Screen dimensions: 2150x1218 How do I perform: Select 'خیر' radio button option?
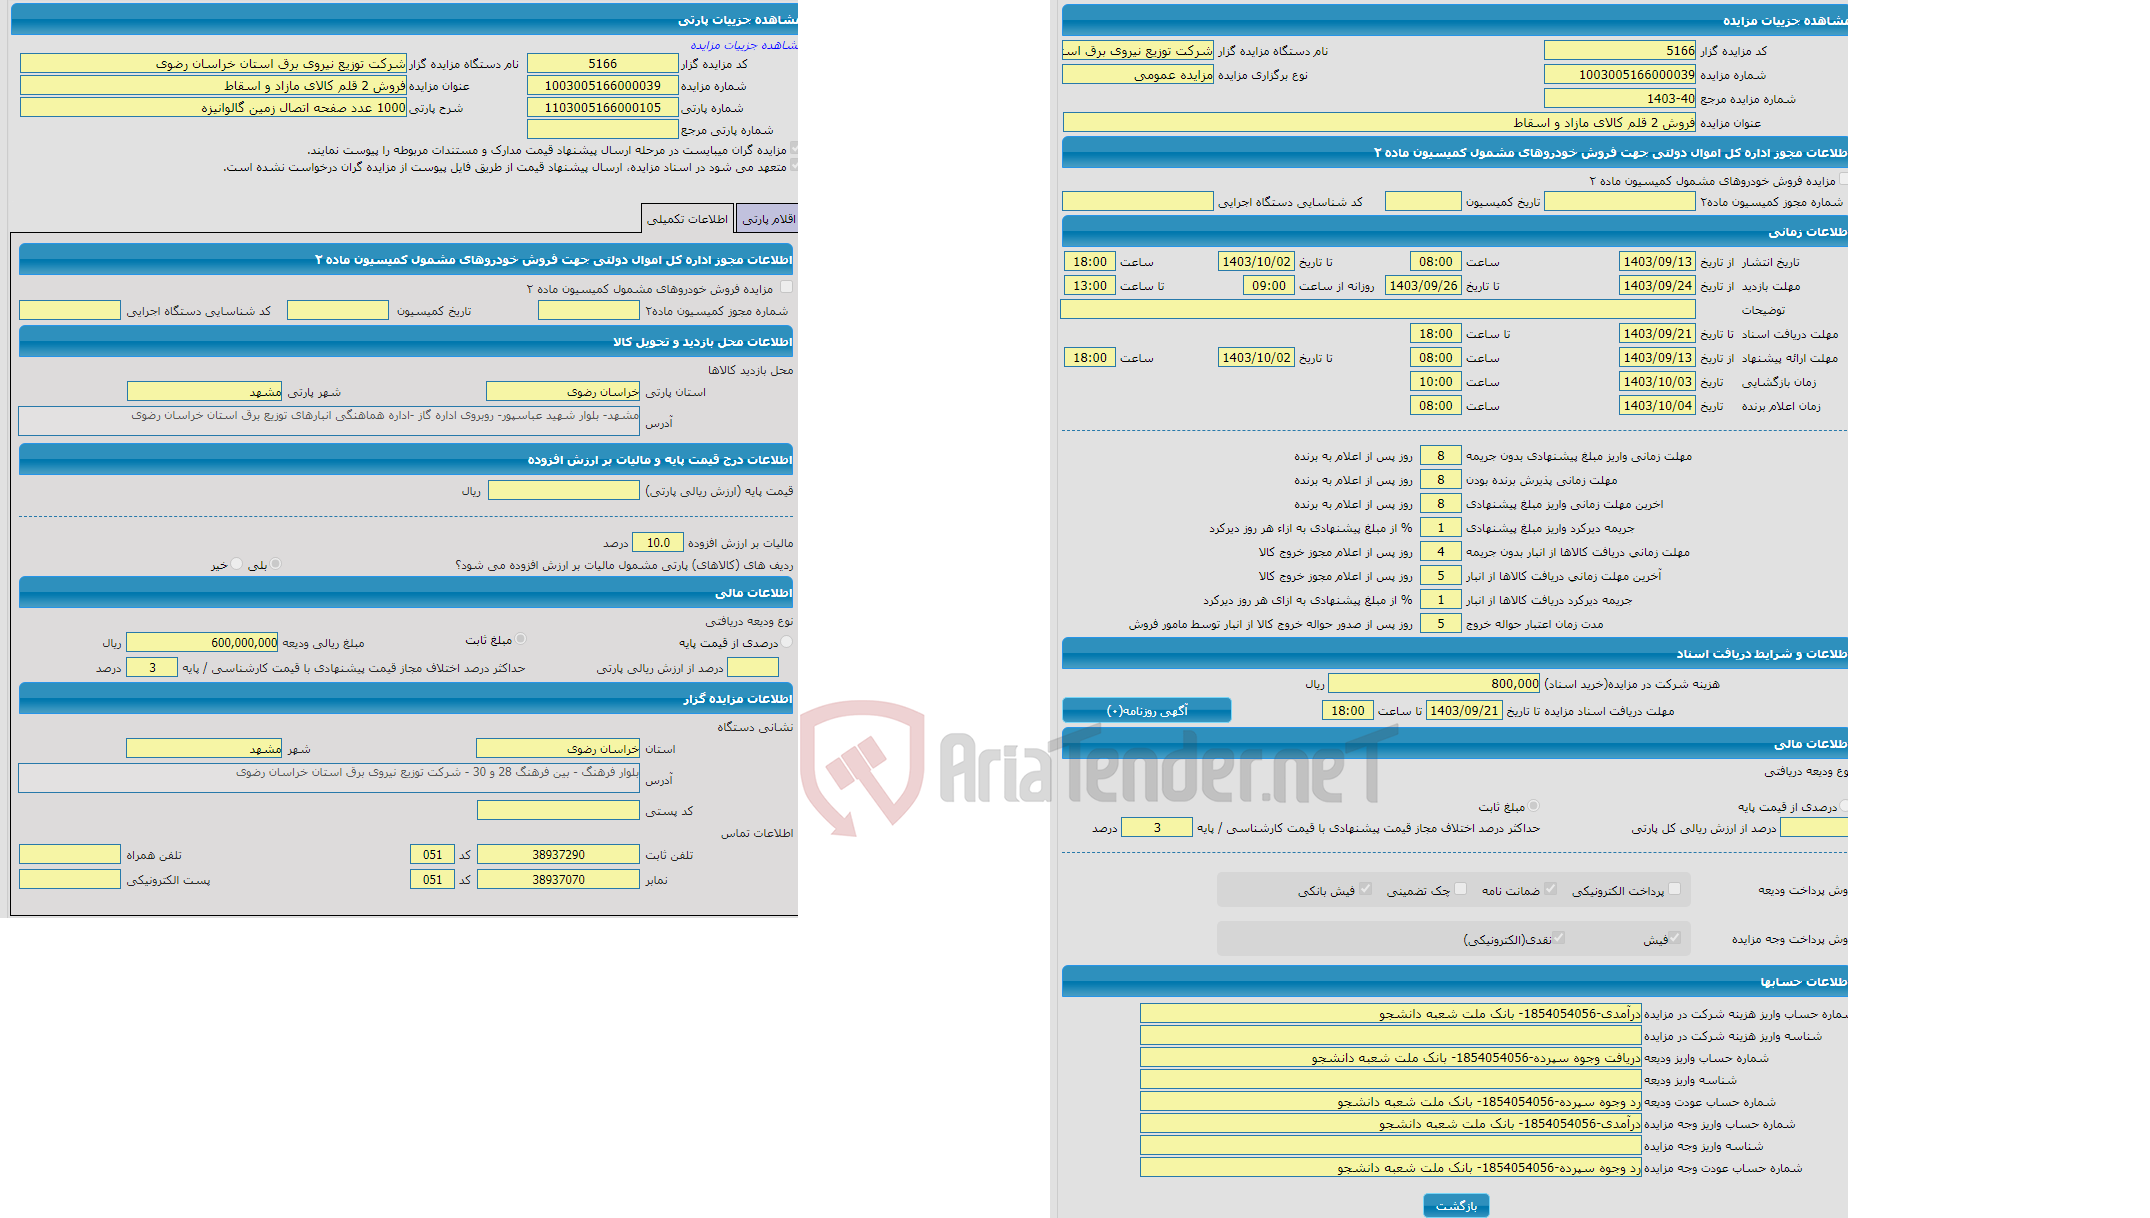click(x=239, y=567)
